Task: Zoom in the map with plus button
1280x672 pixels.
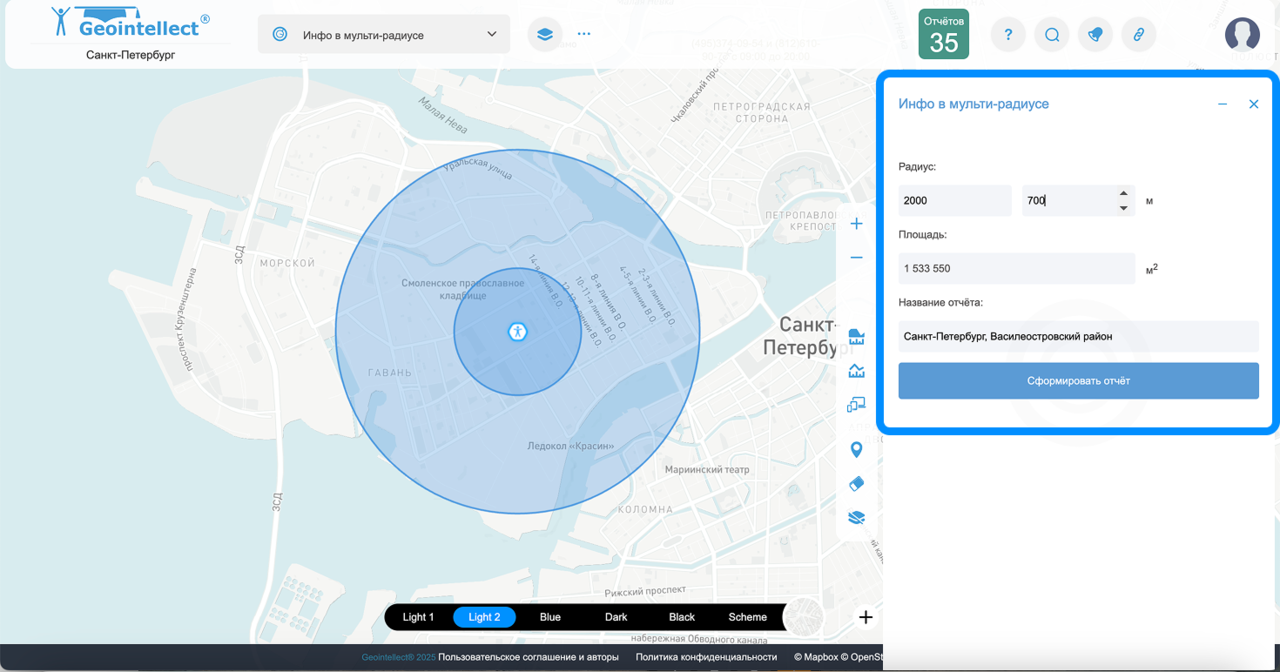Action: (x=856, y=224)
